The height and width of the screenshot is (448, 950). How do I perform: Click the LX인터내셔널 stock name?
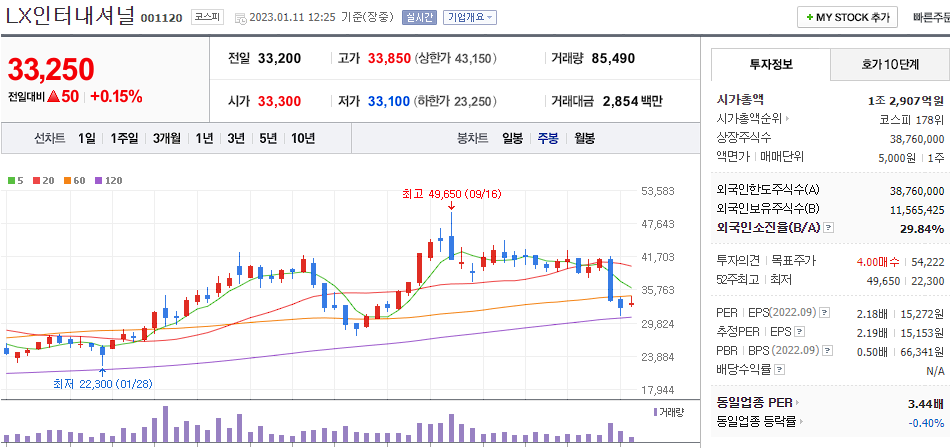coord(70,17)
